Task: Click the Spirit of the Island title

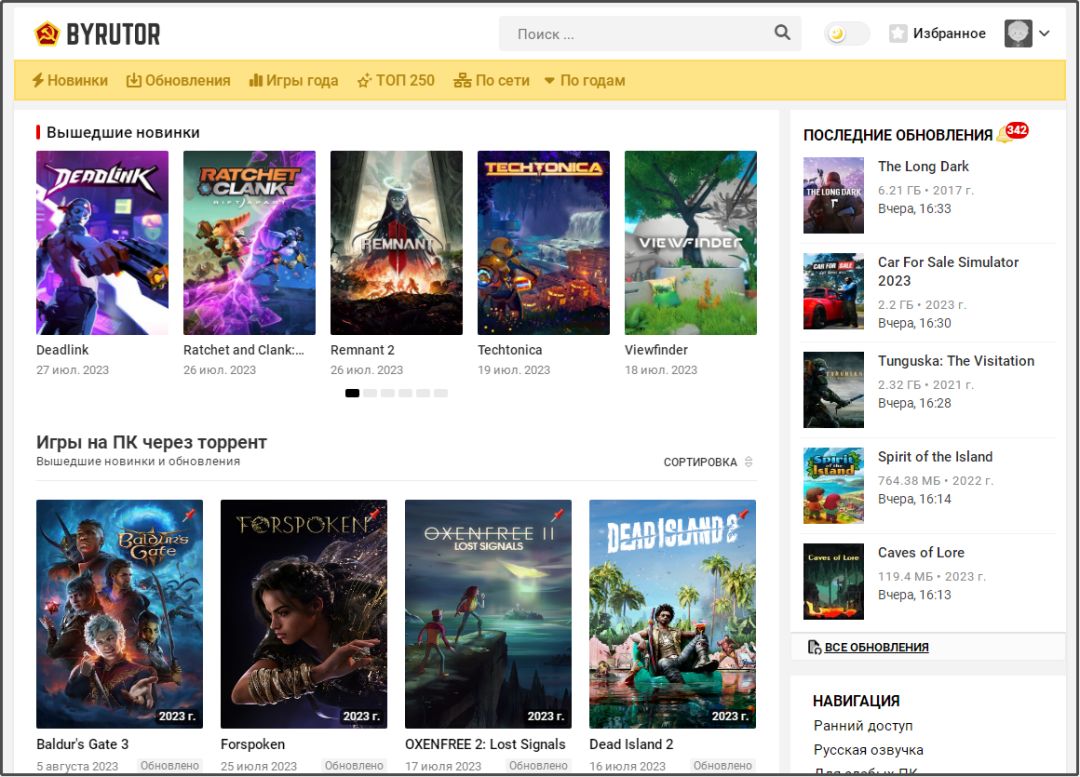Action: coord(935,457)
